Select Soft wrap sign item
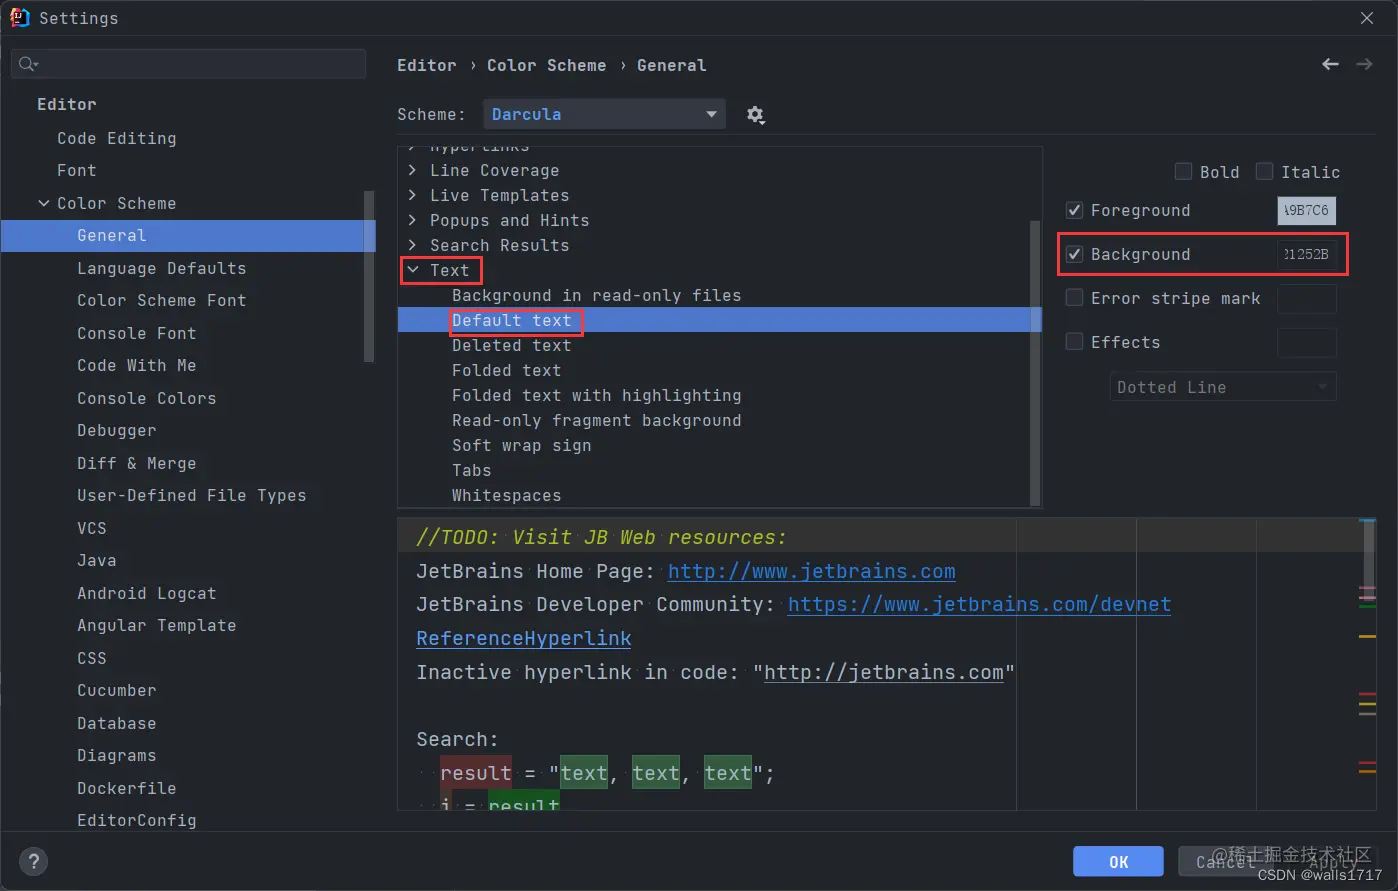 click(521, 445)
